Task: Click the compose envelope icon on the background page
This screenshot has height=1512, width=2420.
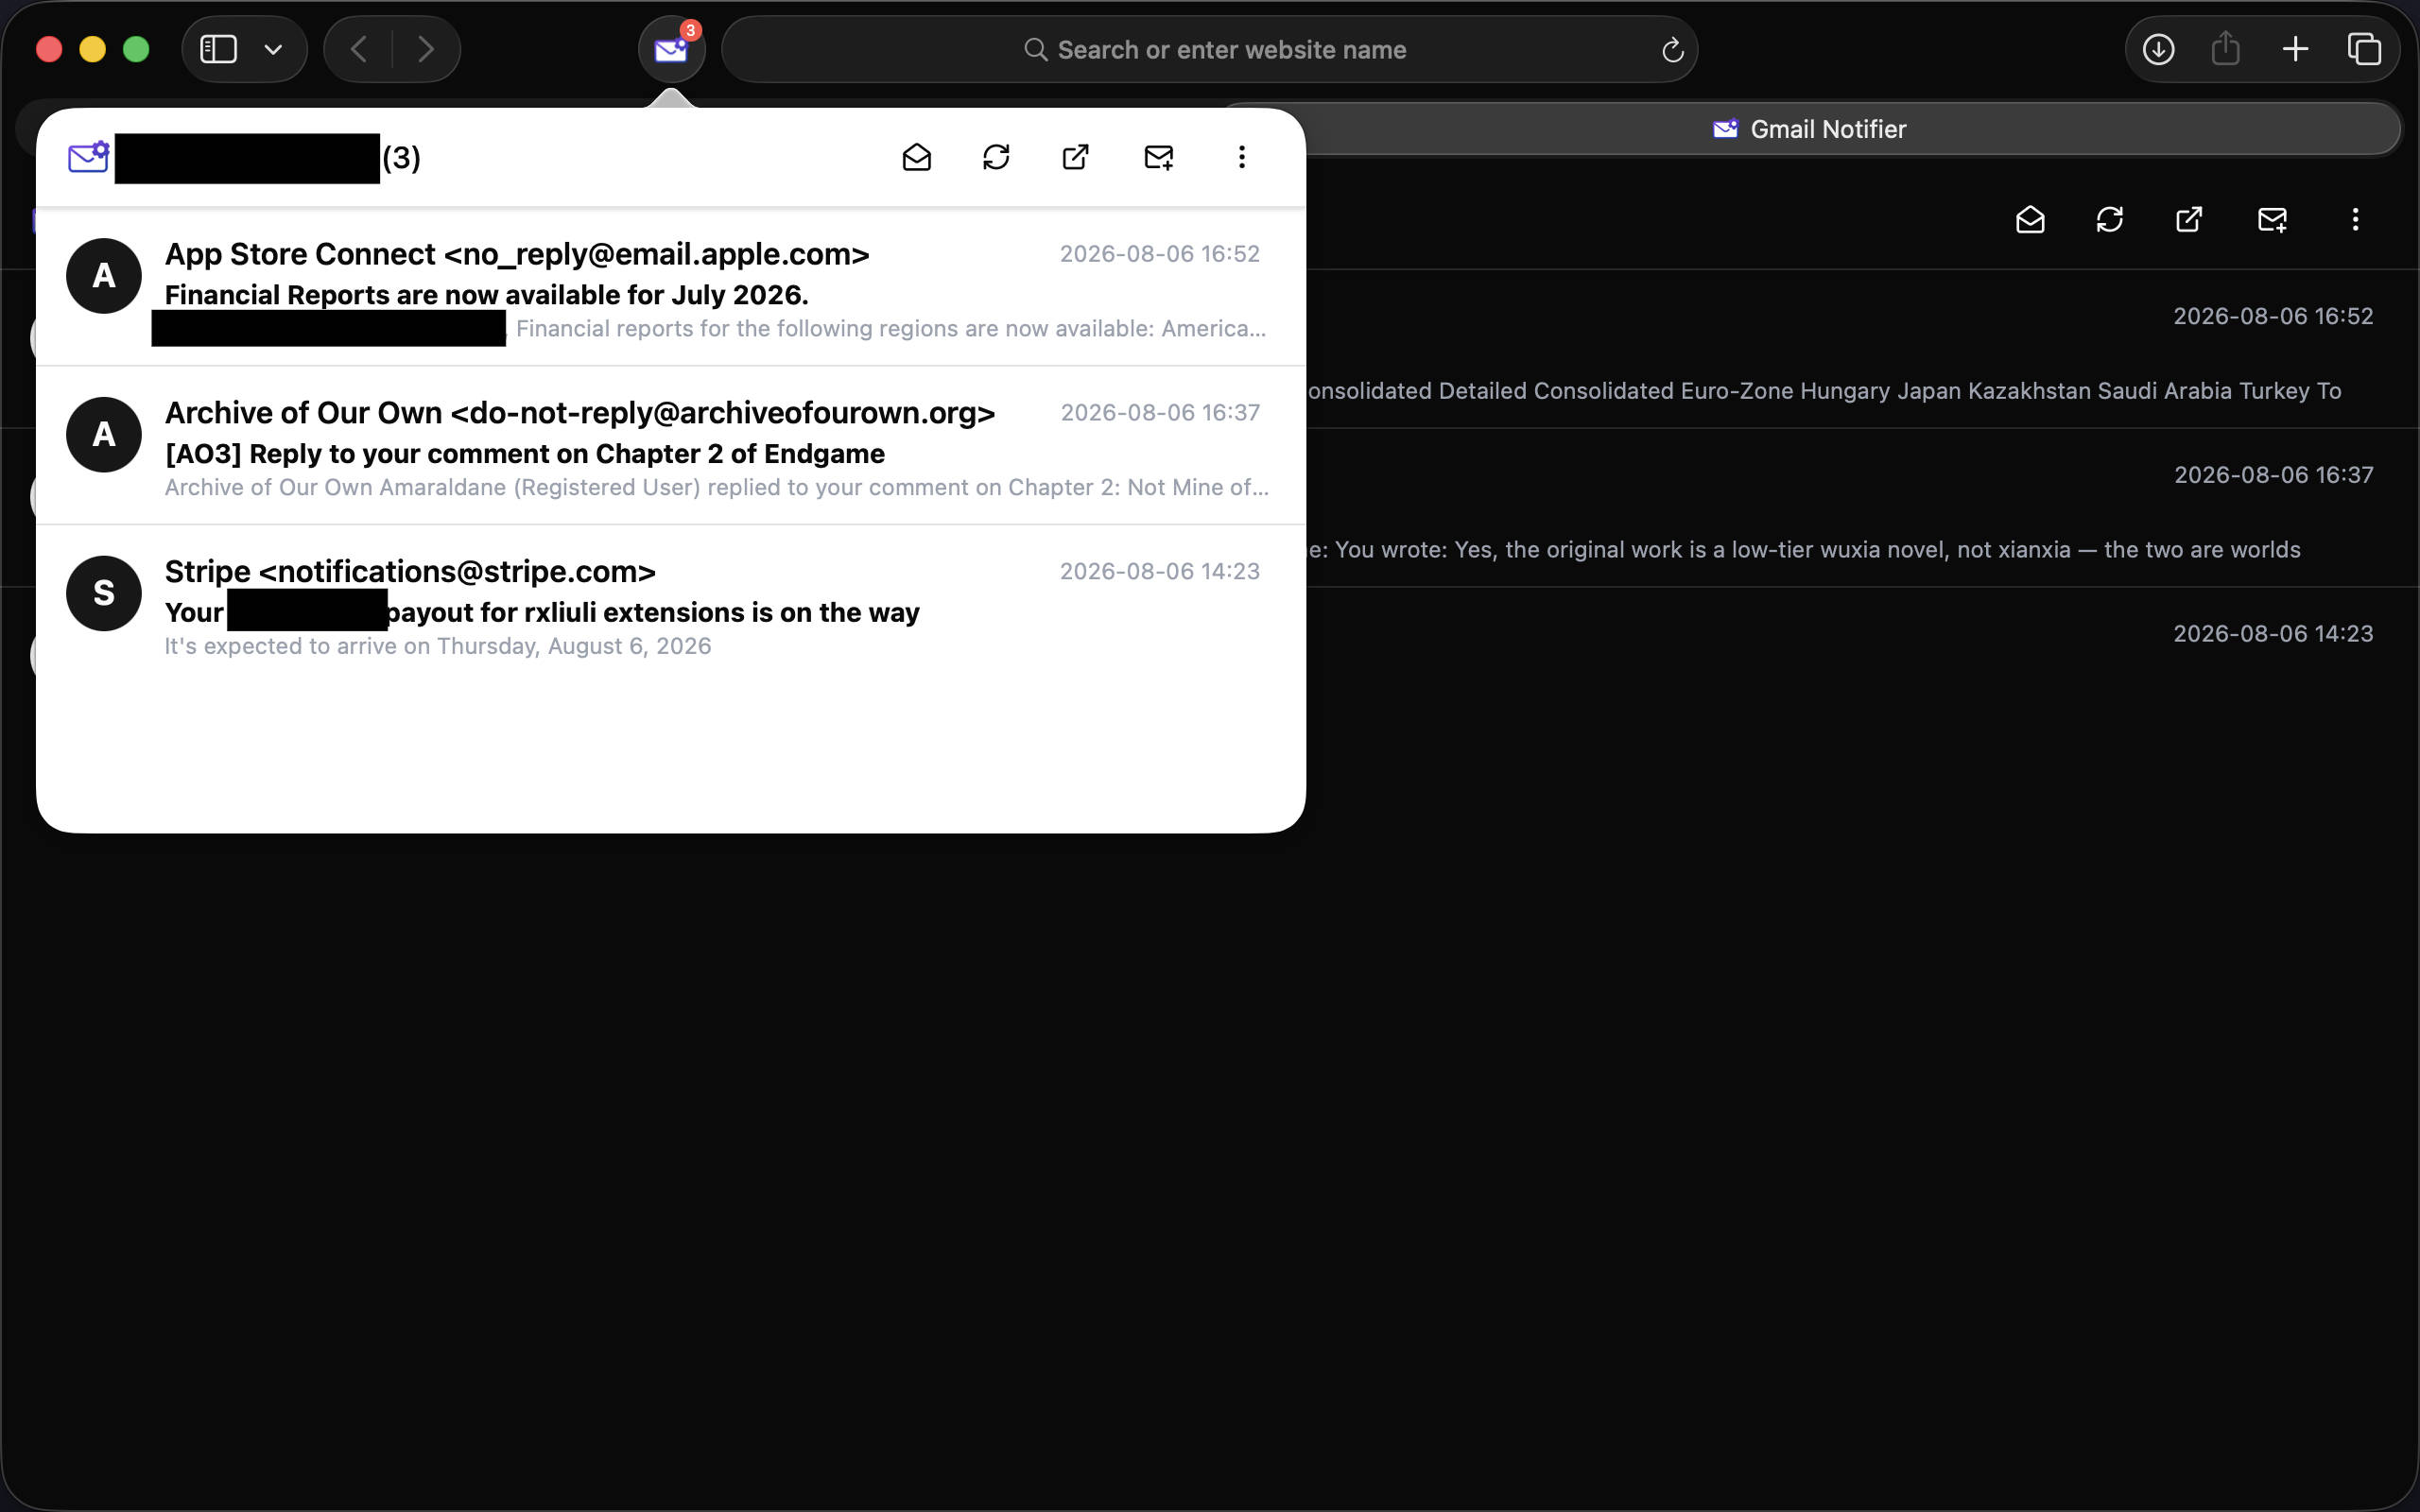Action: tap(2272, 219)
